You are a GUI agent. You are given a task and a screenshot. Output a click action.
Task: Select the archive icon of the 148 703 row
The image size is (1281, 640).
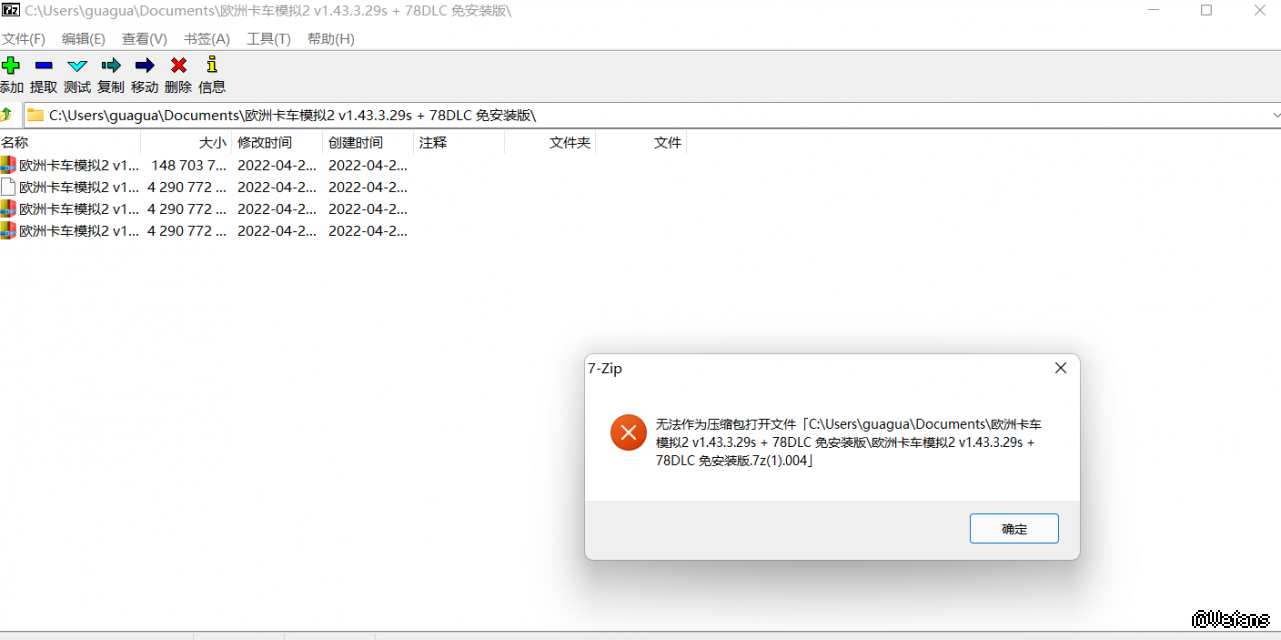[x=8, y=165]
